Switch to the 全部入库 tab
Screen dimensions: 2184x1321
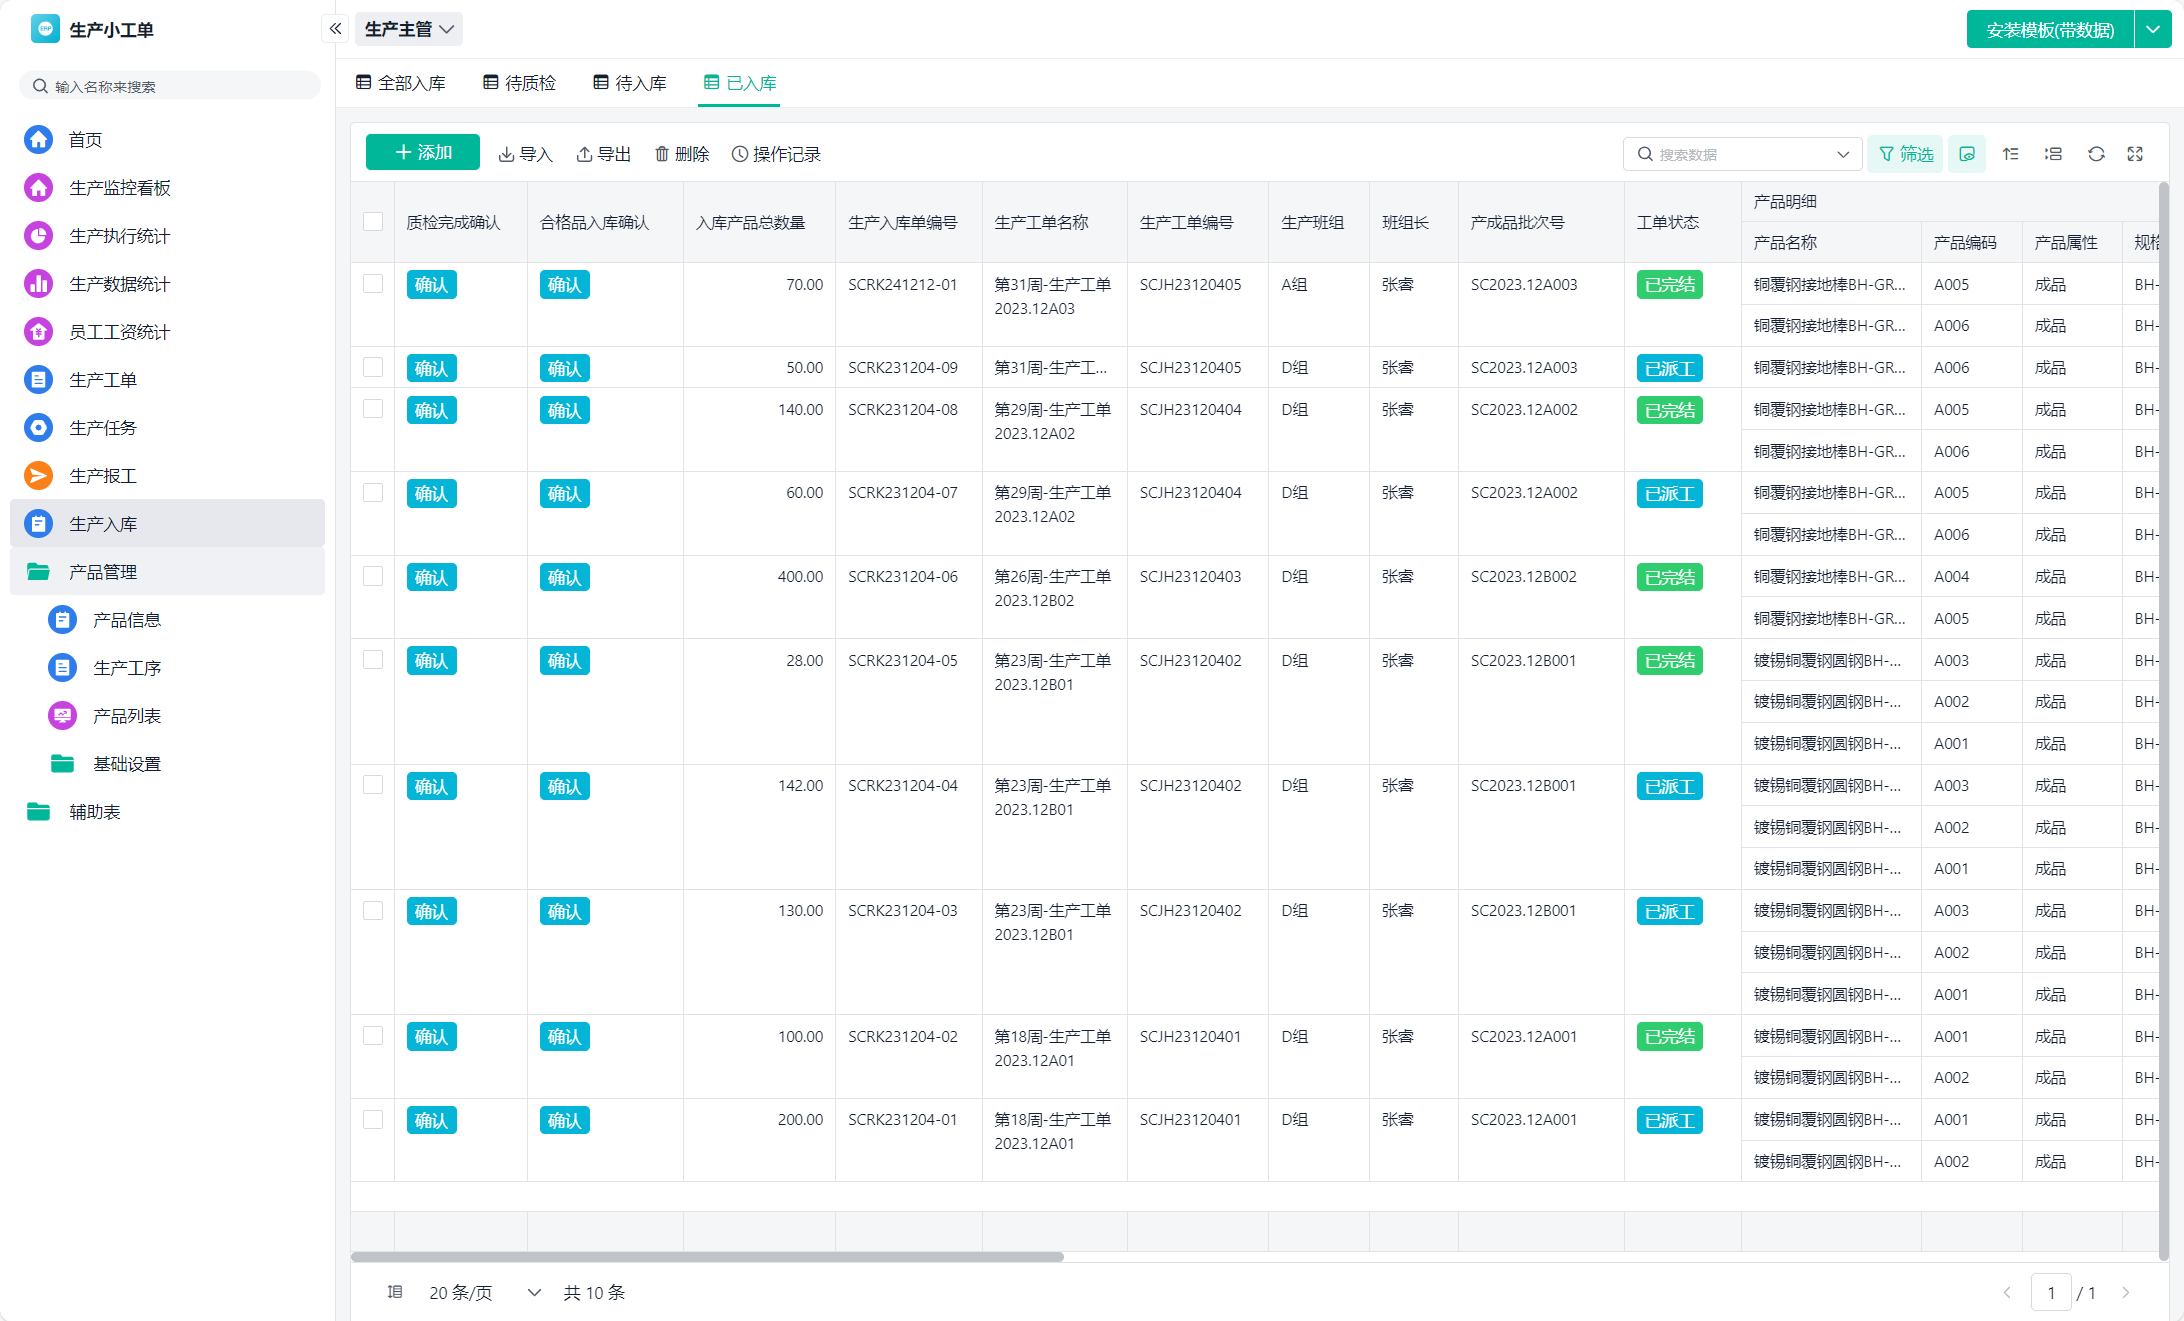401,83
